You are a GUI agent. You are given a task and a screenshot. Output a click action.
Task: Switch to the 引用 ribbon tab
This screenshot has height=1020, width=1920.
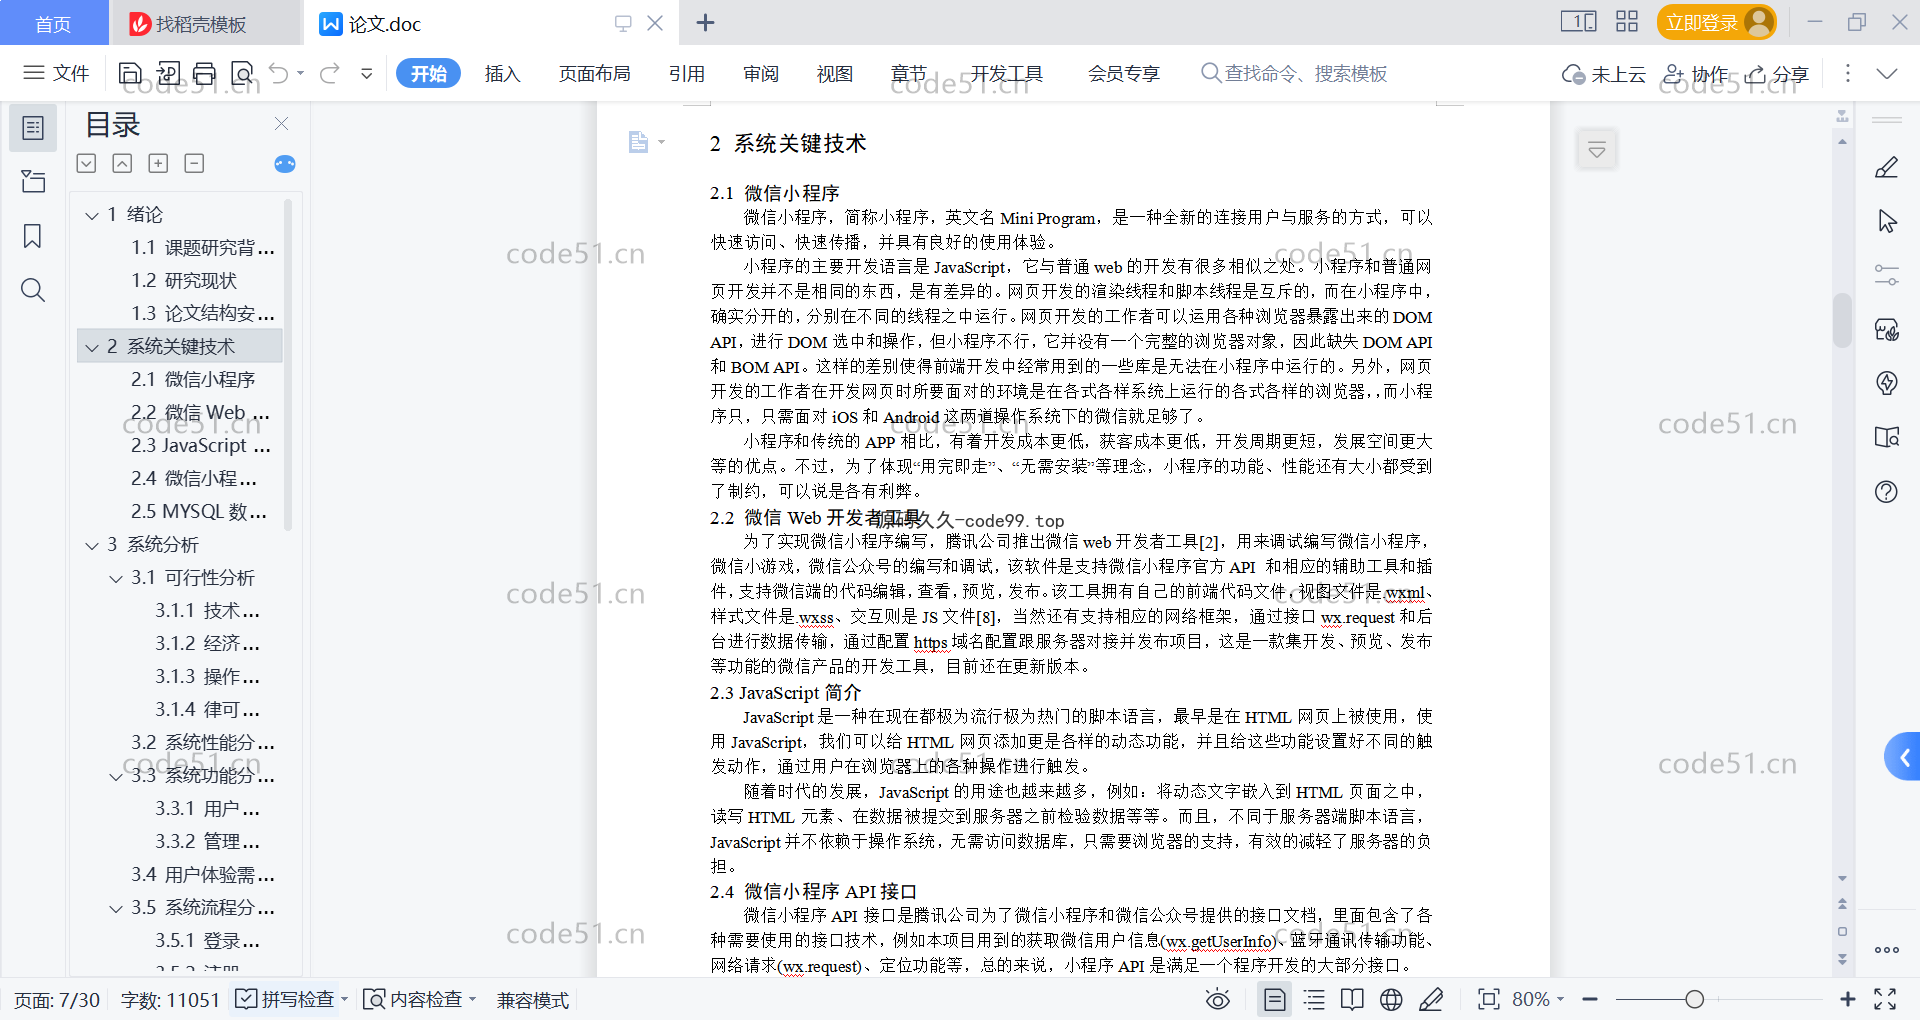coord(687,73)
